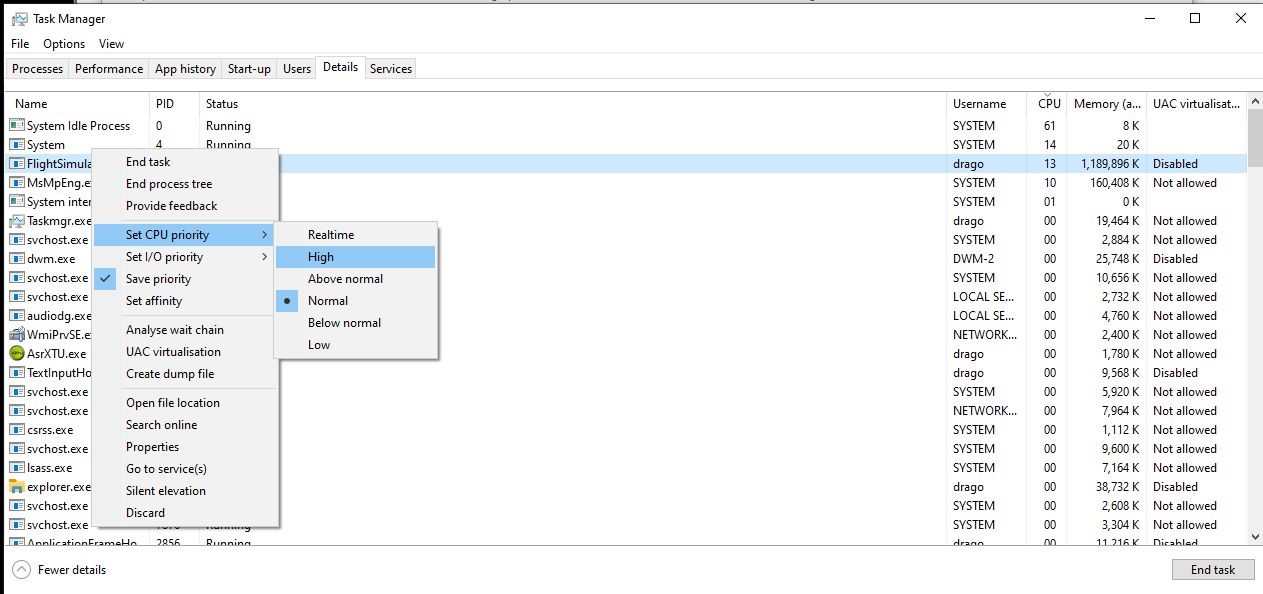The width and height of the screenshot is (1263, 594).
Task: Click the WmiPrvSE process icon
Action: pyautogui.click(x=16, y=334)
